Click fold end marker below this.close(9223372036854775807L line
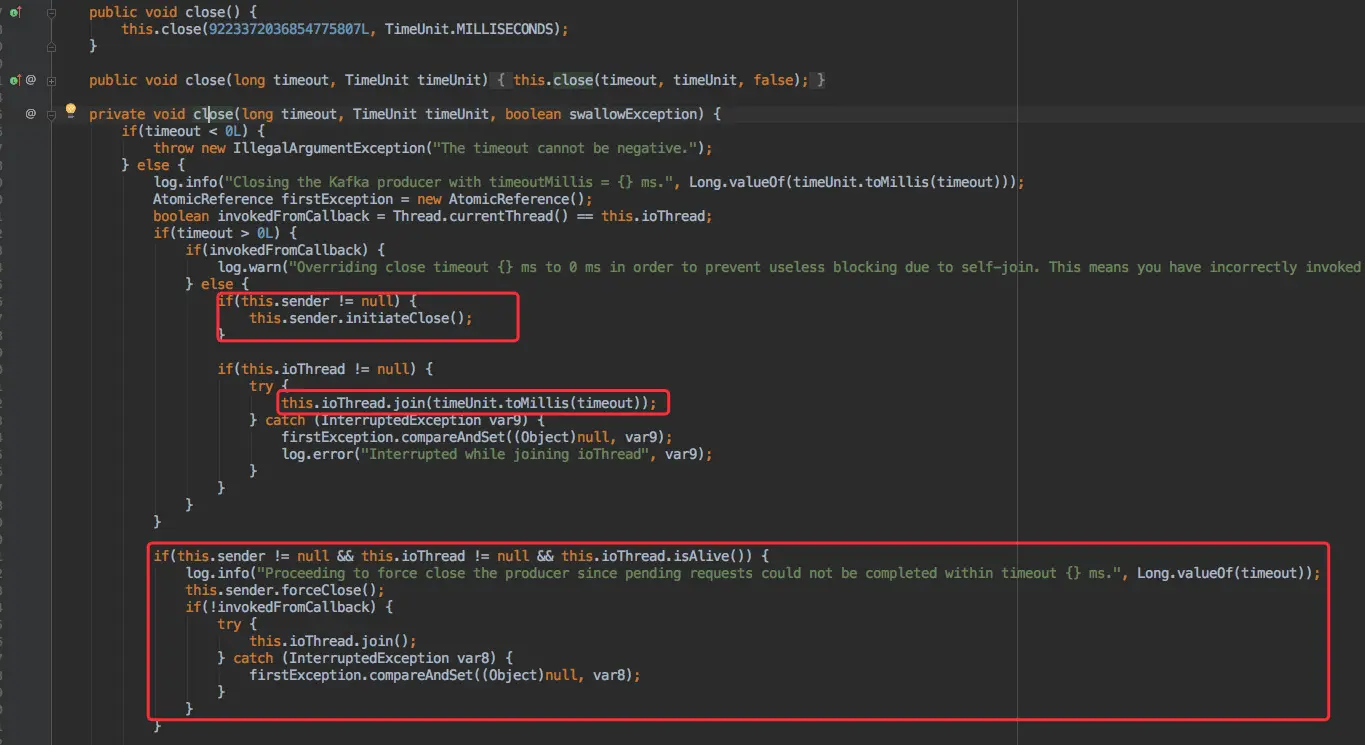Viewport: 1365px width, 745px height. [51, 46]
